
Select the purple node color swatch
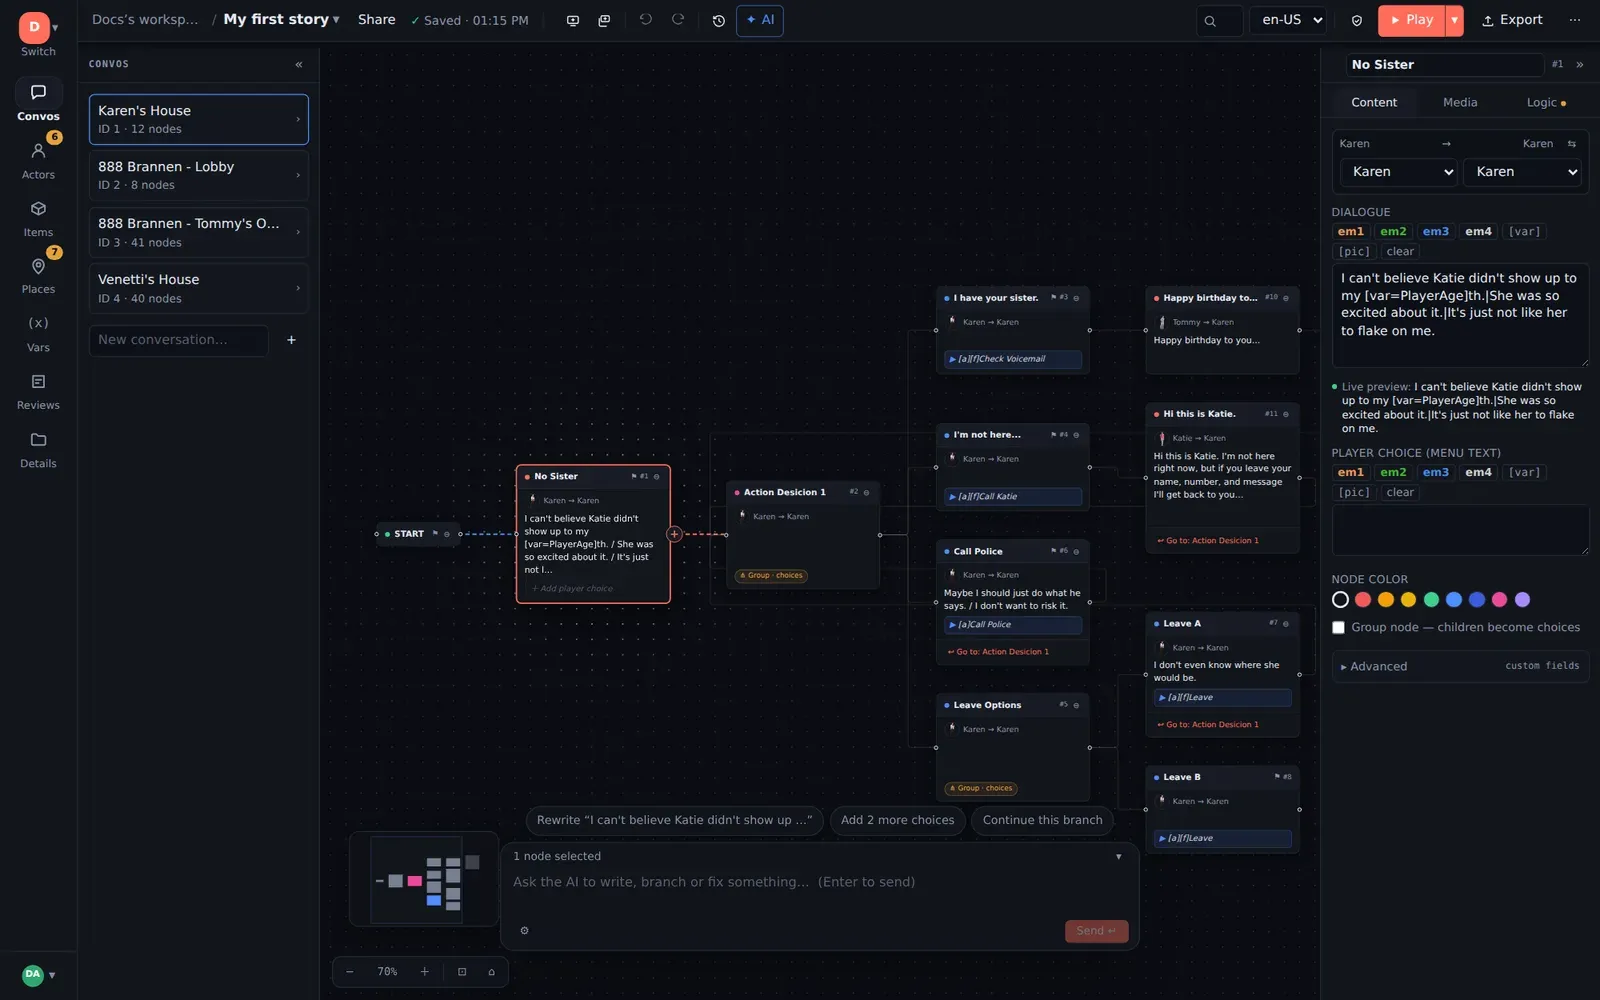click(x=1522, y=600)
